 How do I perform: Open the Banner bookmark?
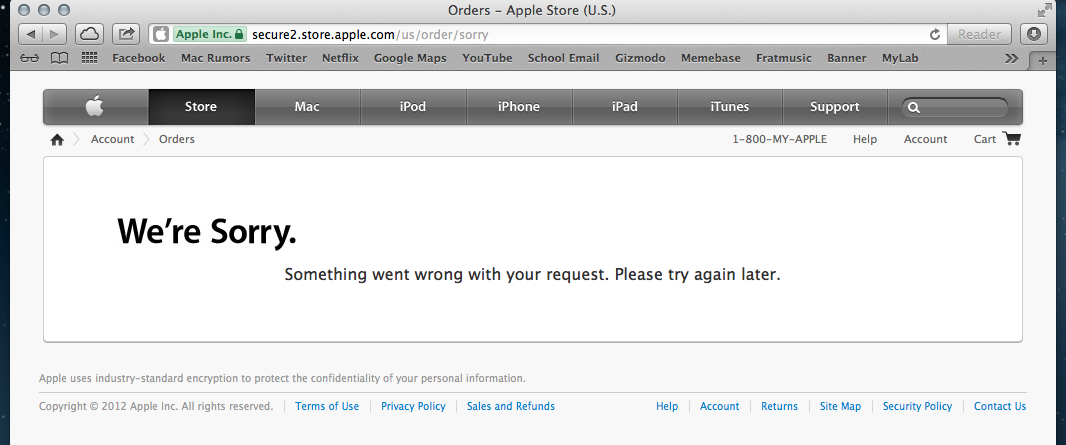point(847,58)
